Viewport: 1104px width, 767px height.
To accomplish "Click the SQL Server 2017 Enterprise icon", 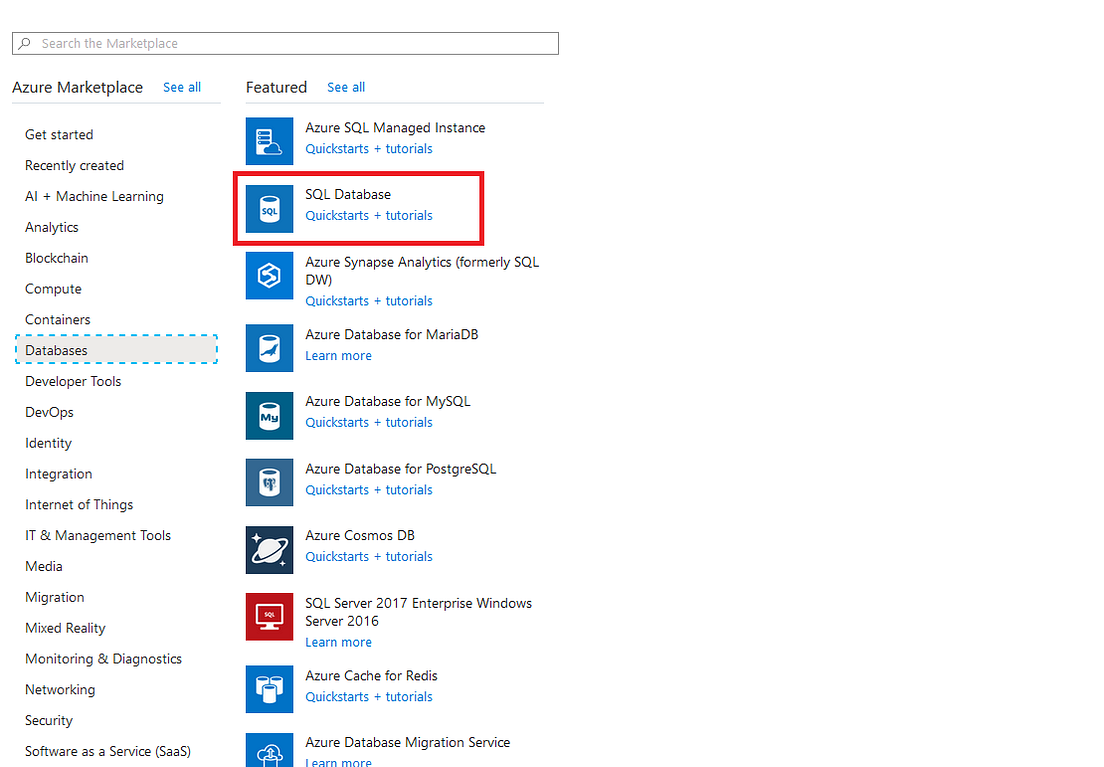I will [x=269, y=616].
